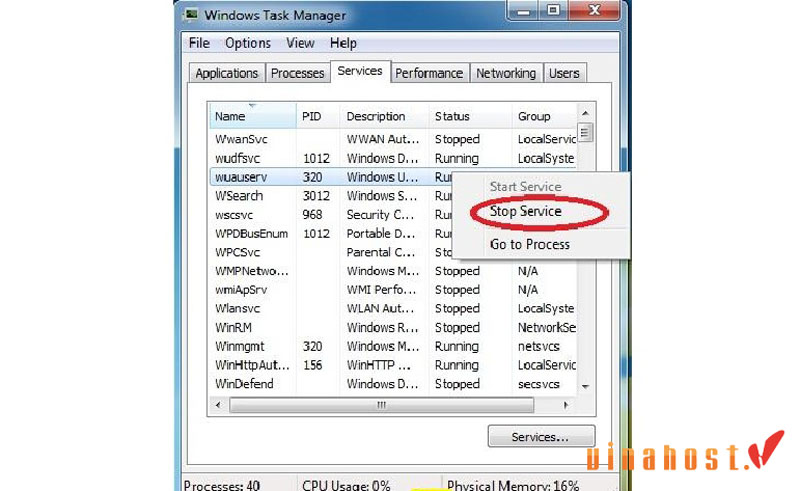Click the Services... button
Screen dimensions: 800x491
click(541, 437)
